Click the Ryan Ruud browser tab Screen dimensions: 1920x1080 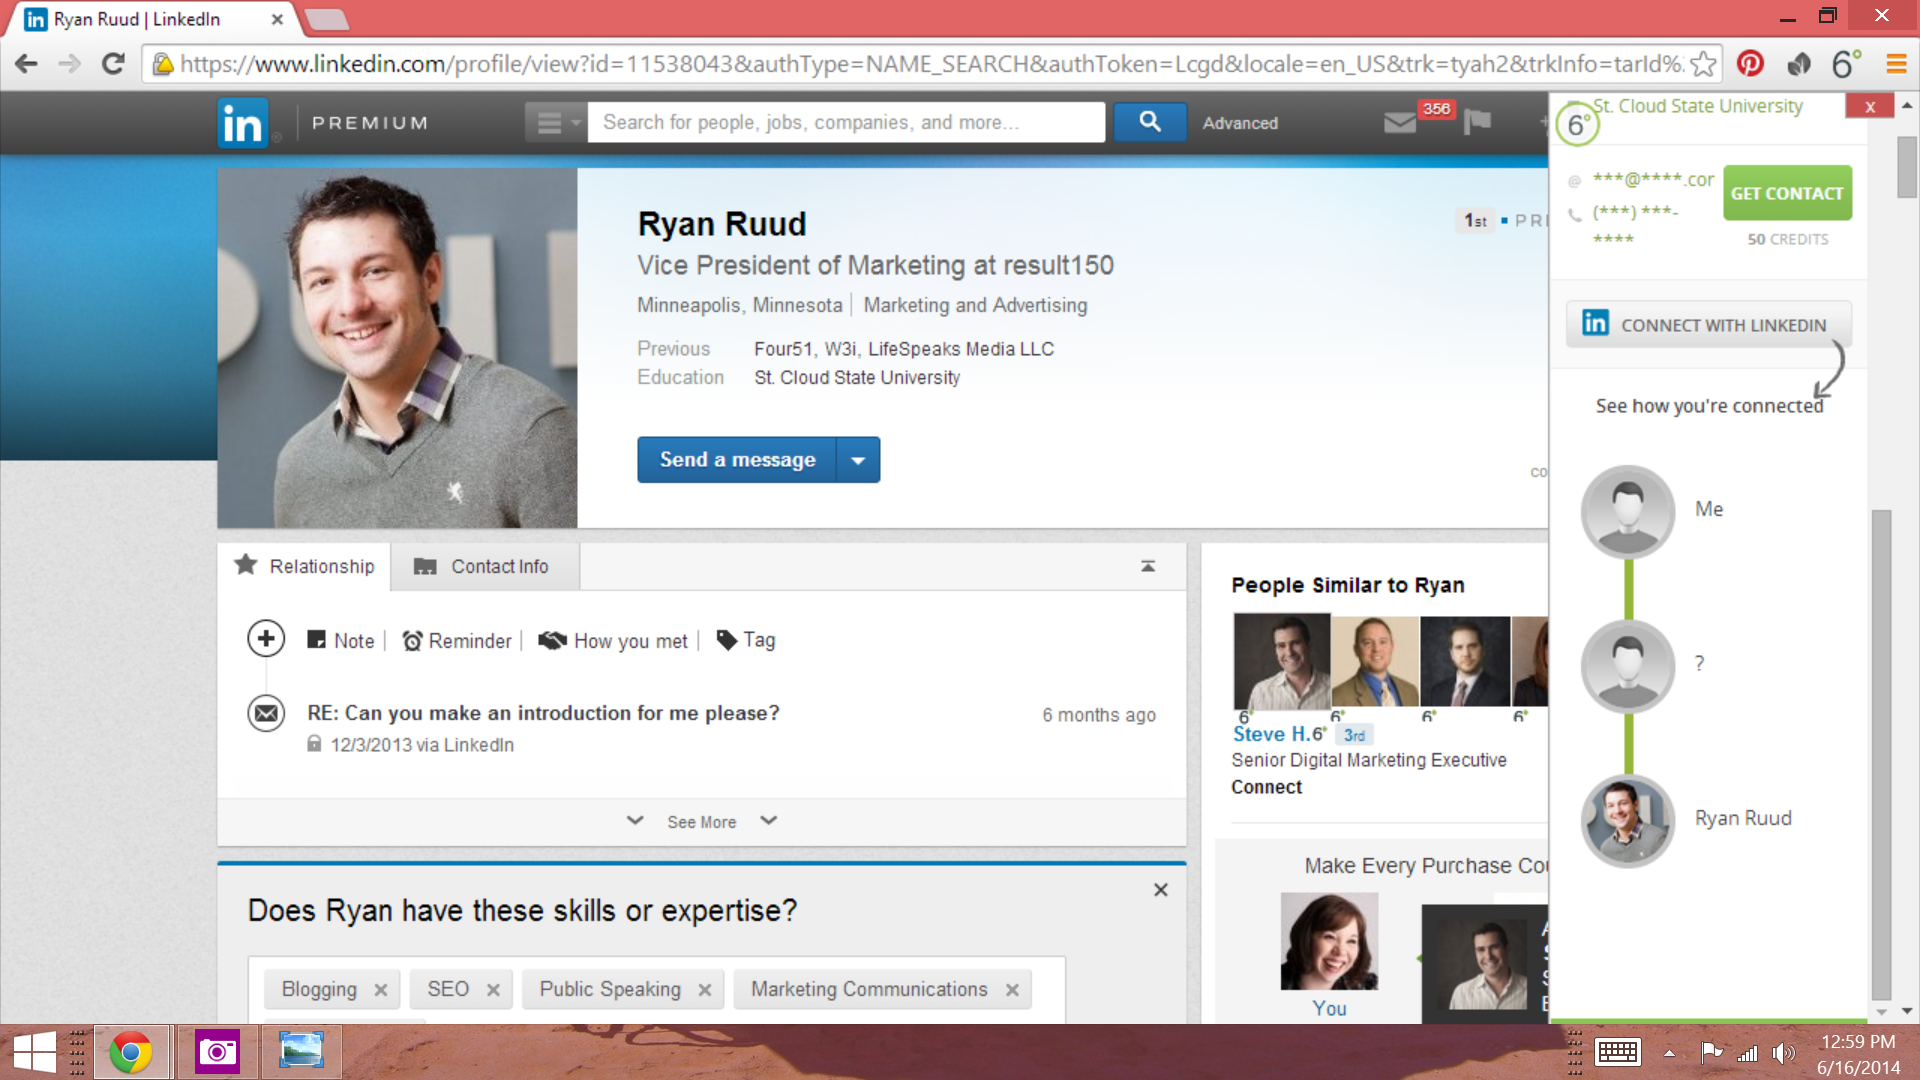click(150, 19)
